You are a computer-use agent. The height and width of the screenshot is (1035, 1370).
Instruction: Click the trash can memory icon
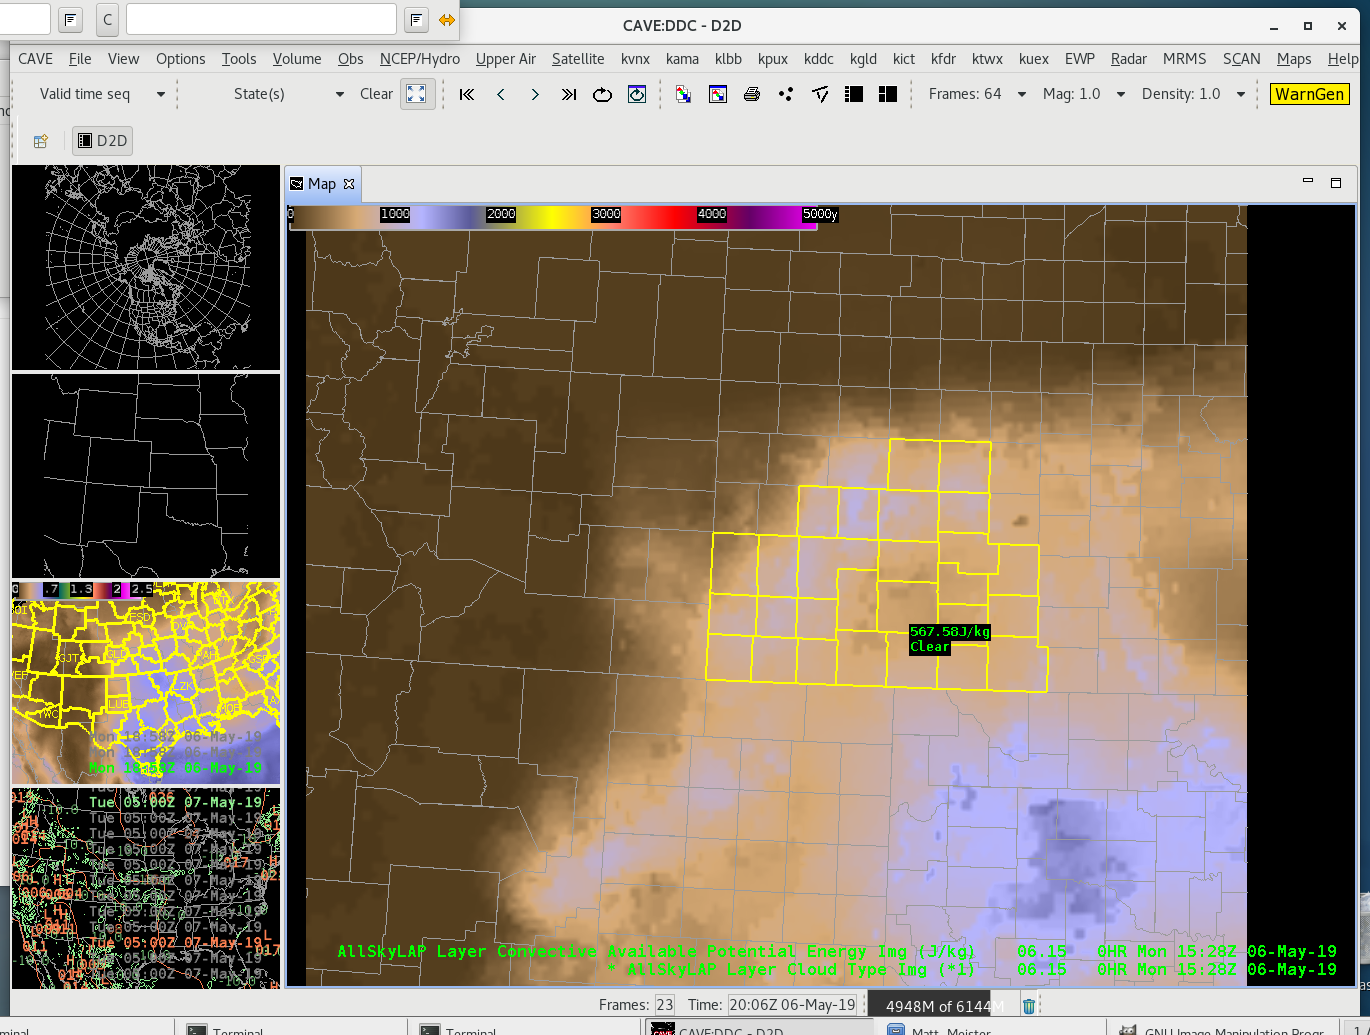[x=1029, y=1006]
